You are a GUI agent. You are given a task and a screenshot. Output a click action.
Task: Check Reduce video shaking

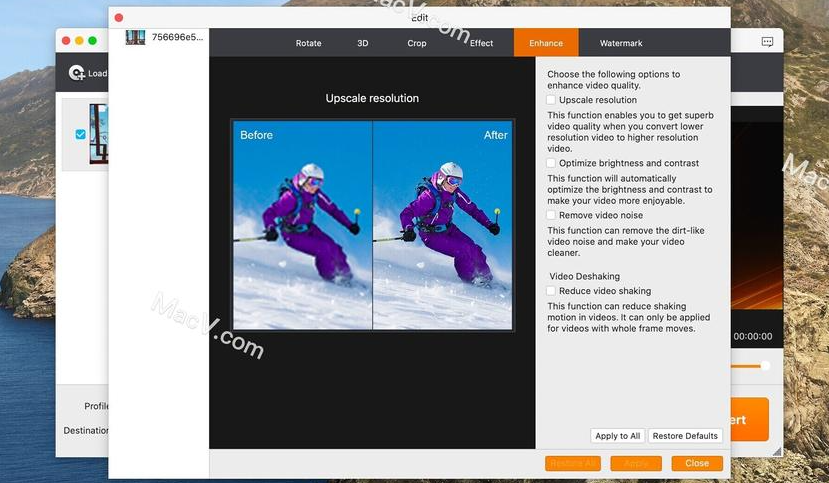tap(551, 291)
